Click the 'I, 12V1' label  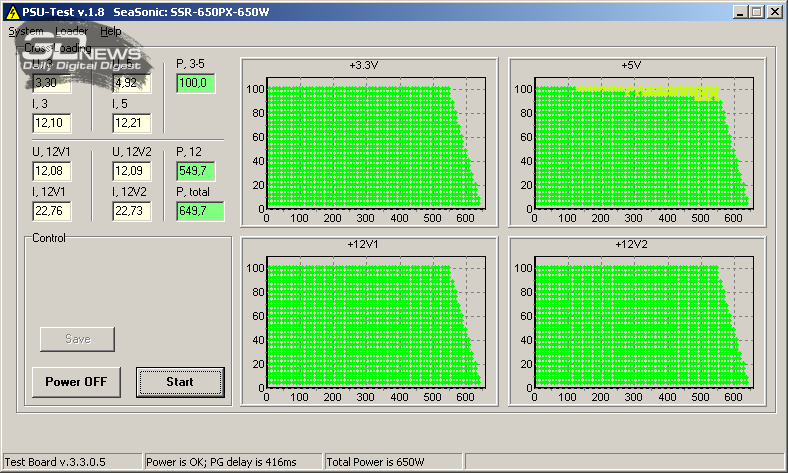click(x=49, y=192)
